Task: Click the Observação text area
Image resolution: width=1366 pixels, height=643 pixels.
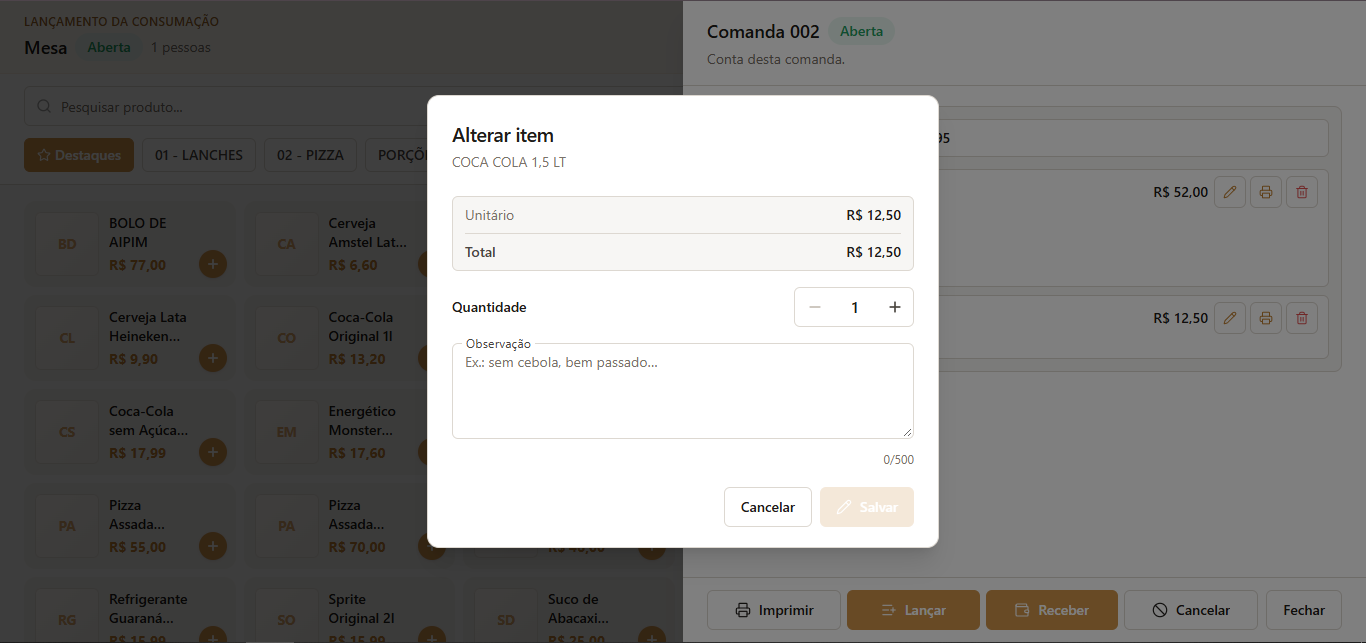Action: [x=683, y=391]
